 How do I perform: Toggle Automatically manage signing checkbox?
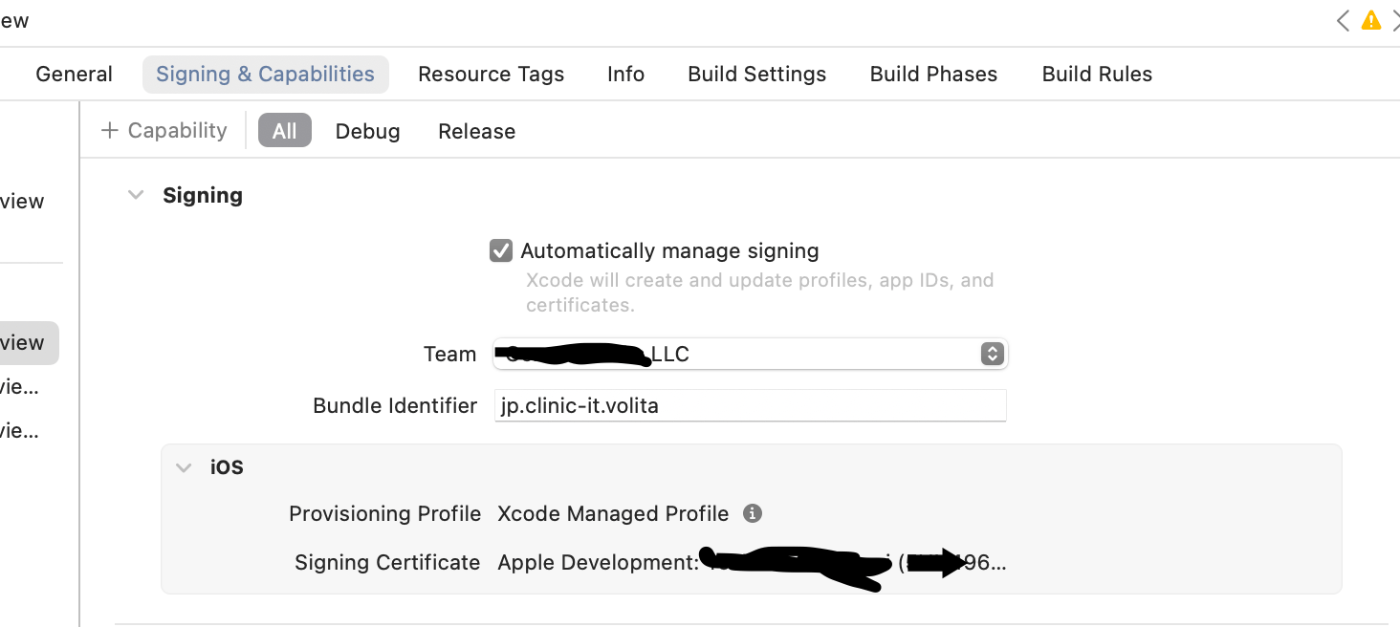tap(501, 250)
